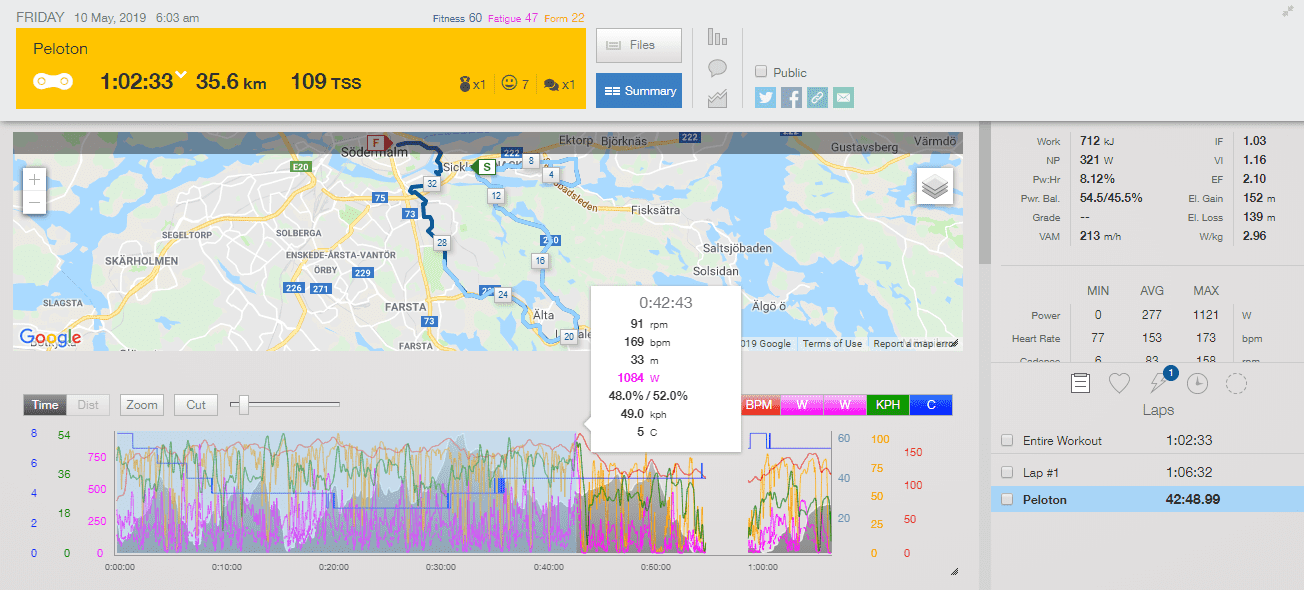
Task: Click the Files button
Action: [x=638, y=45]
